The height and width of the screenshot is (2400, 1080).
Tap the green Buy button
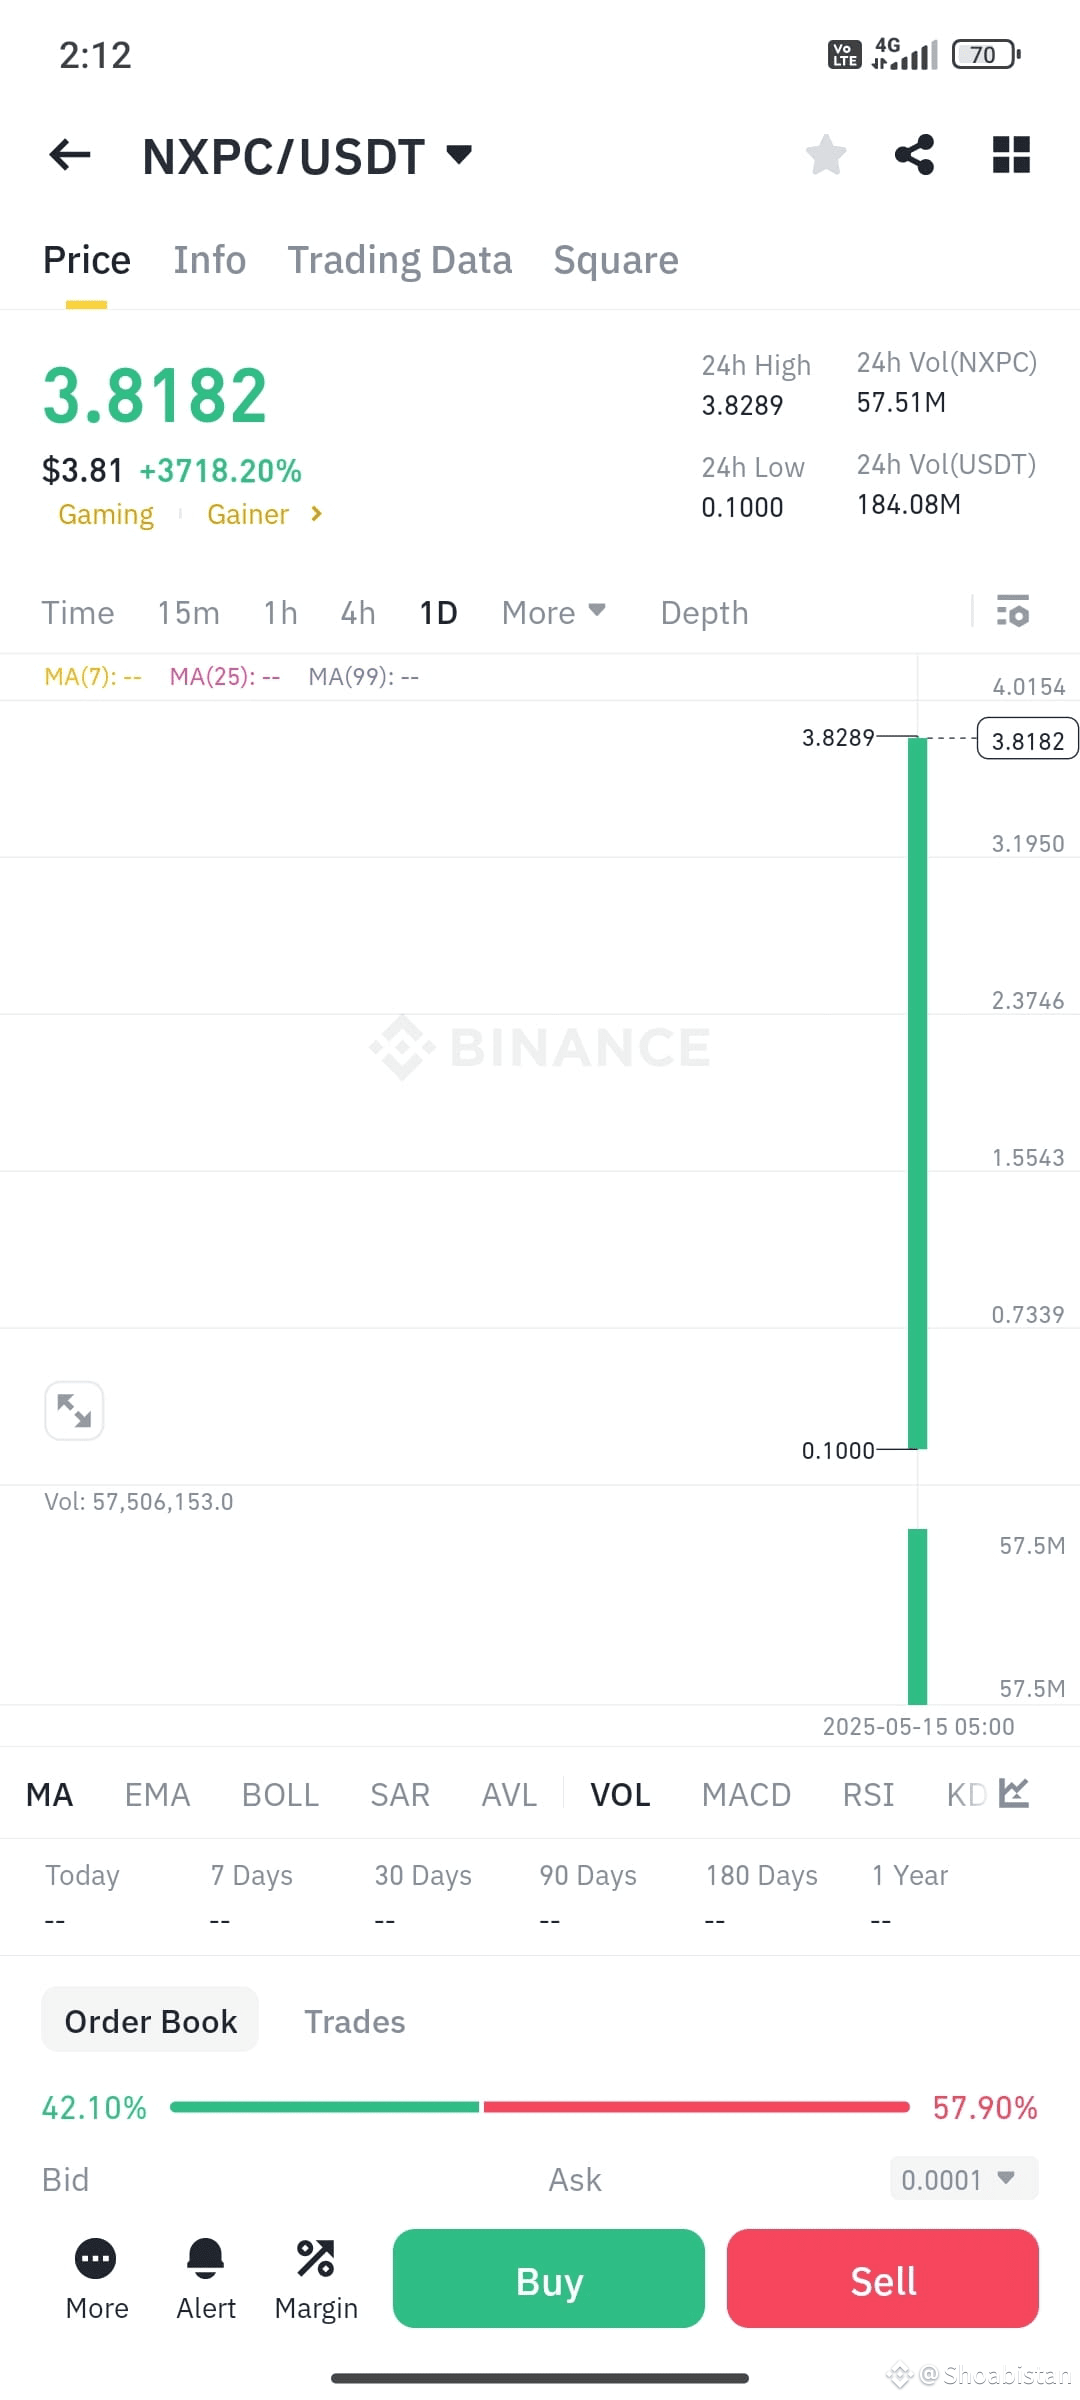point(549,2279)
